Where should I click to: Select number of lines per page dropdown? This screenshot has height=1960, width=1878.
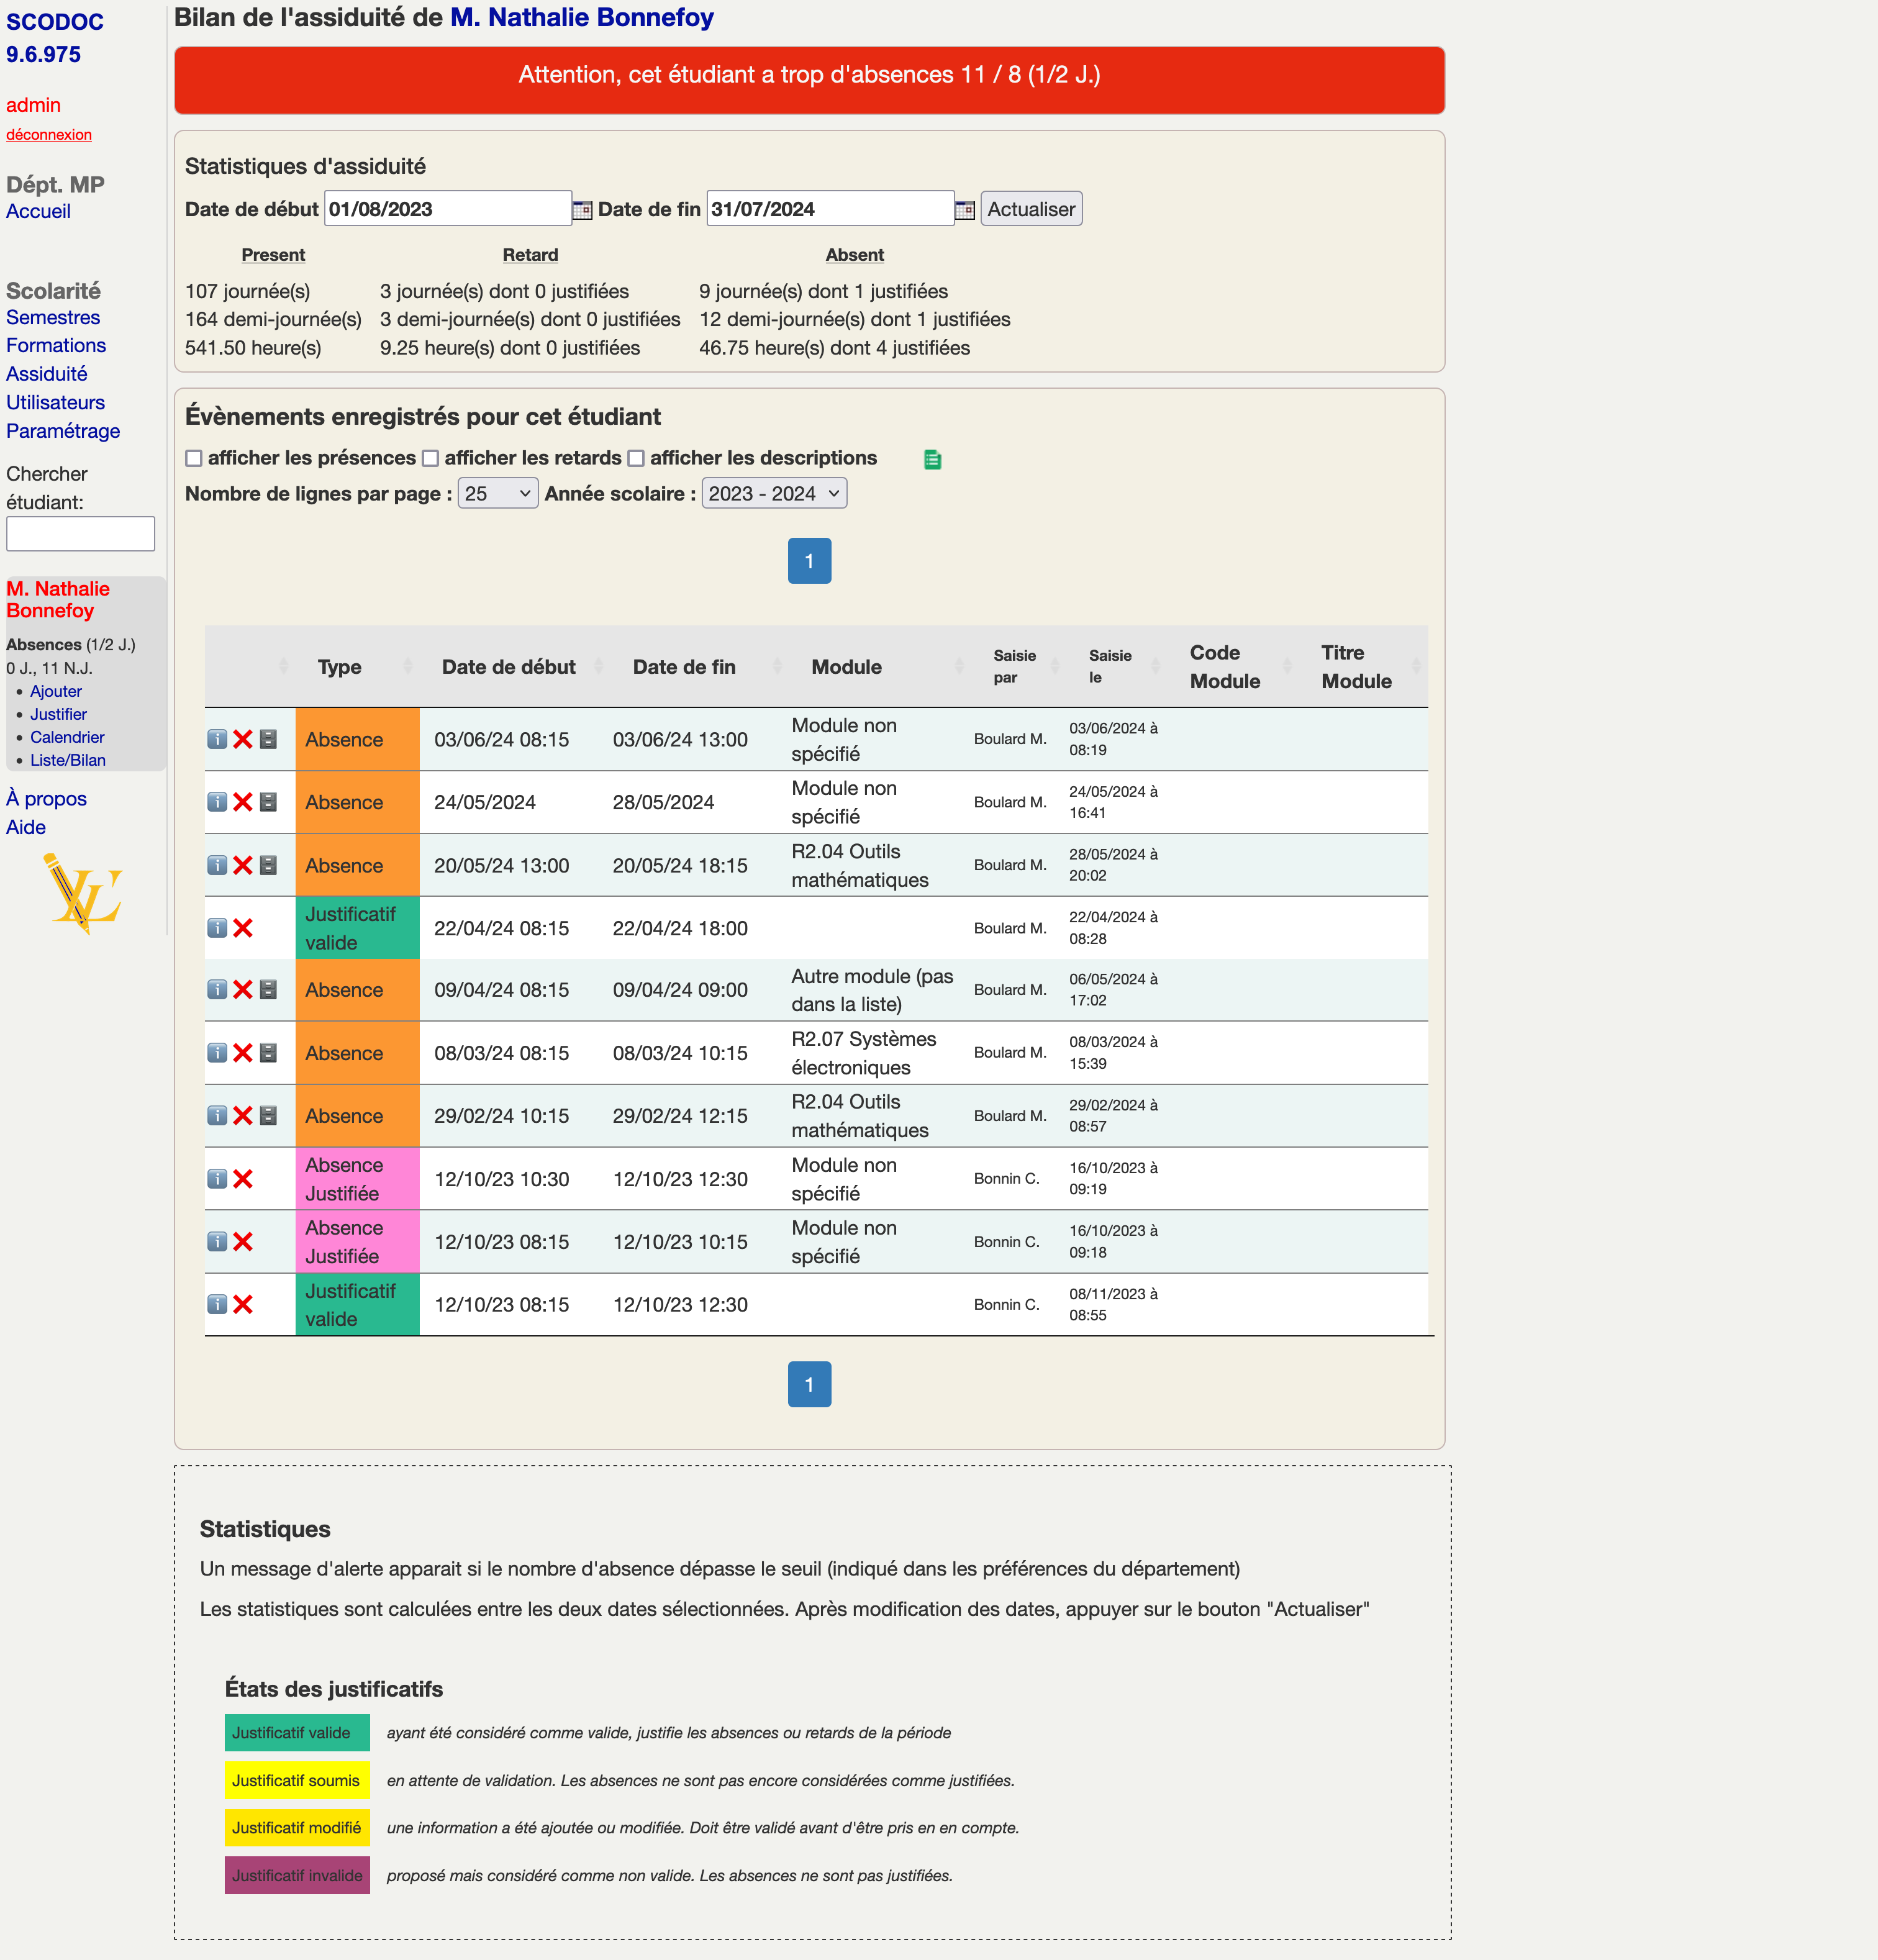pyautogui.click(x=497, y=494)
